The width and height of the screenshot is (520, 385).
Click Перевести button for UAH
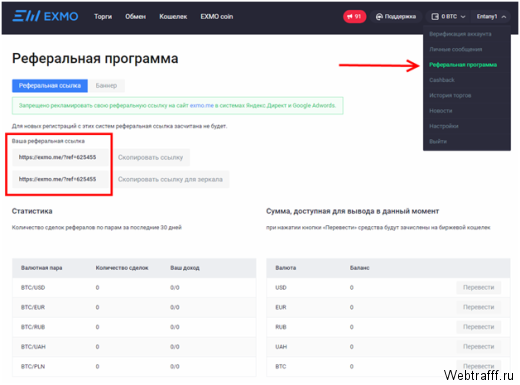click(478, 347)
